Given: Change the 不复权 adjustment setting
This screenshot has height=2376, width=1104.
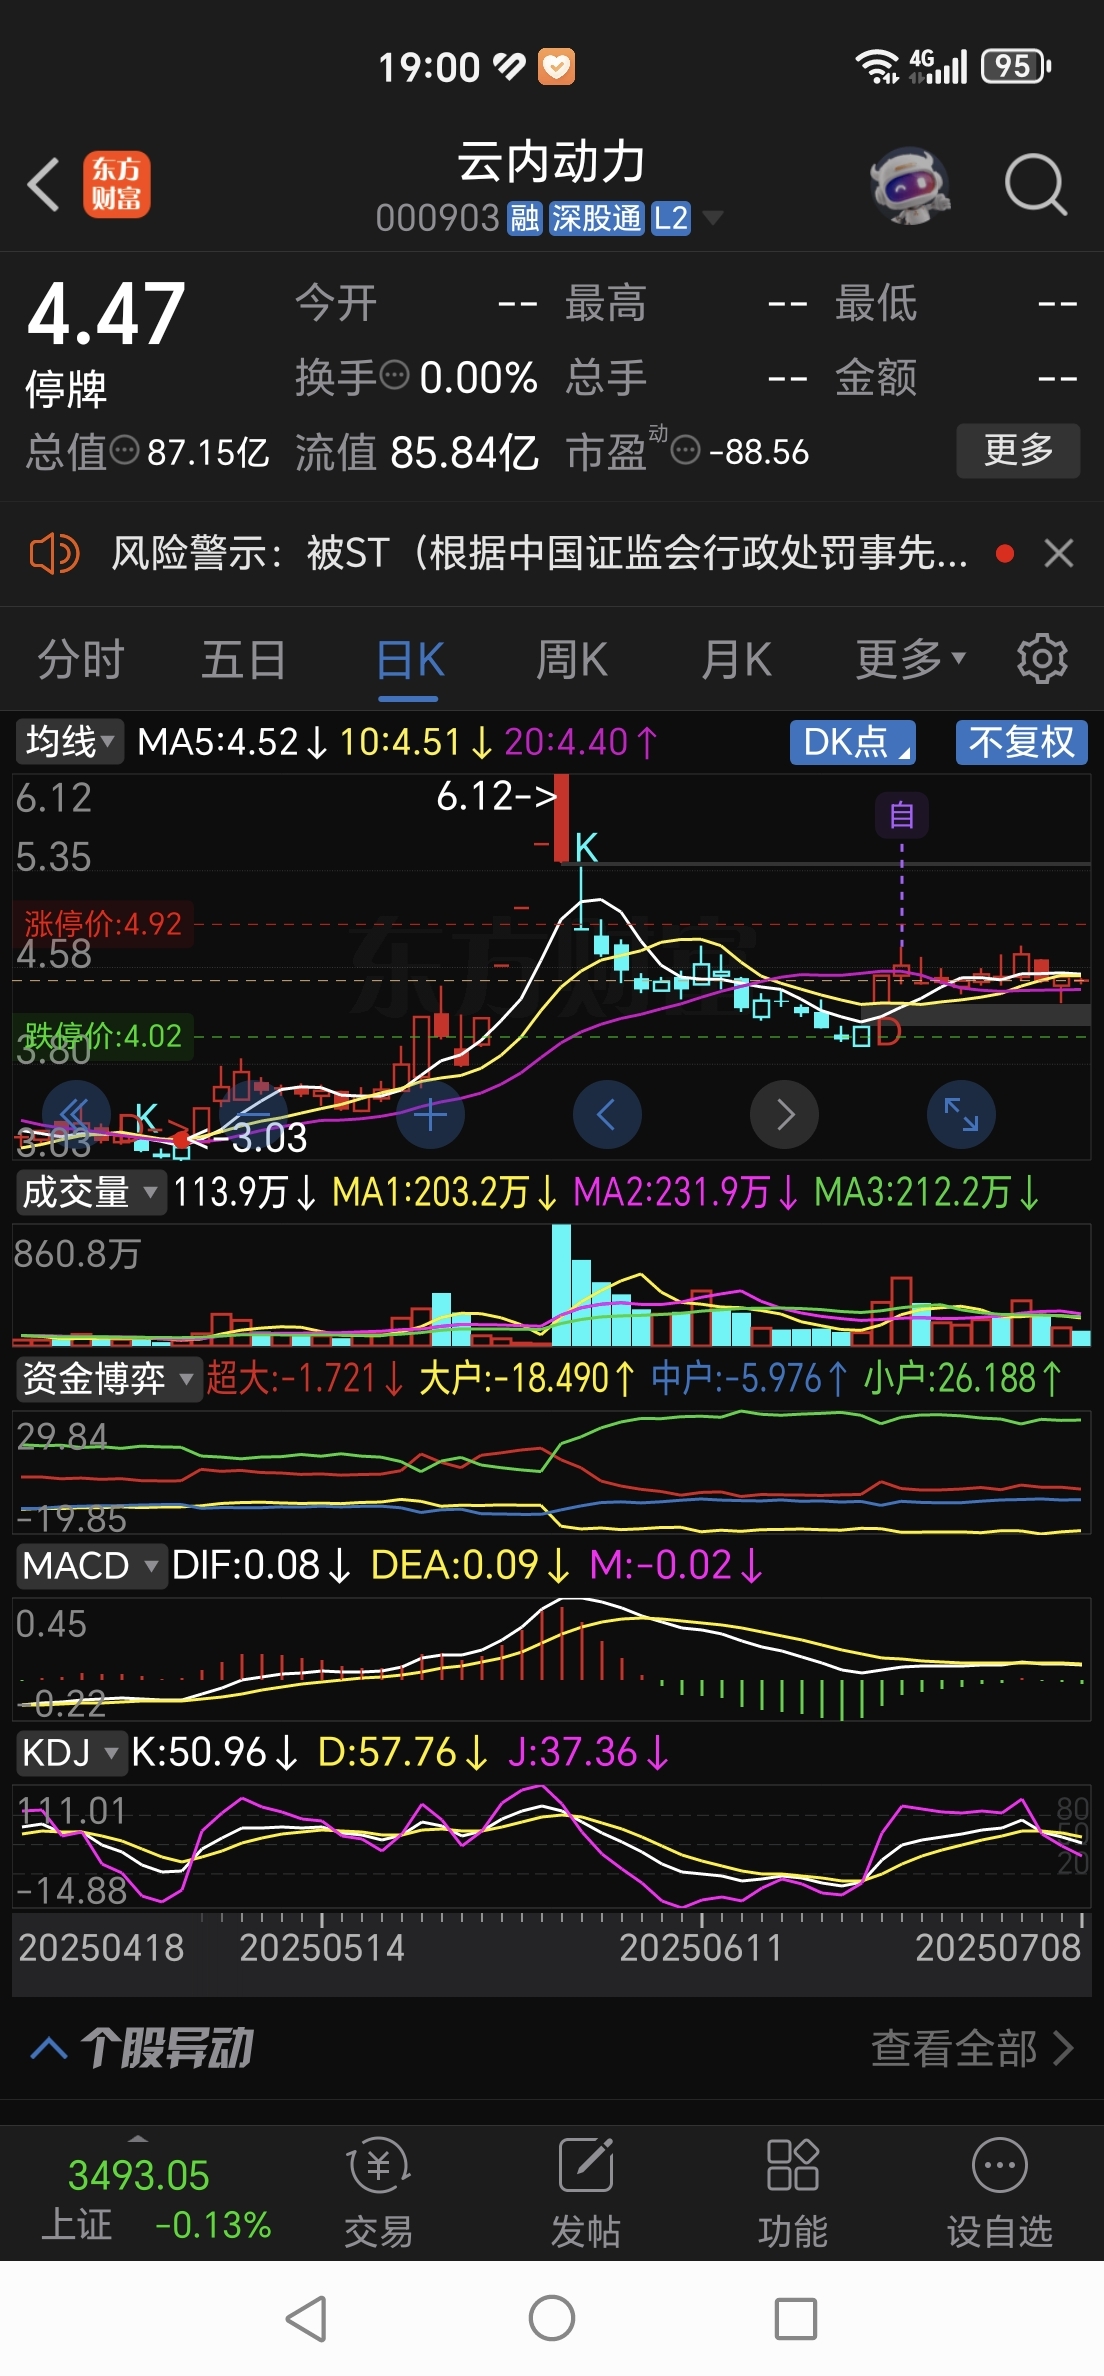Looking at the screenshot, I should coord(1021,742).
